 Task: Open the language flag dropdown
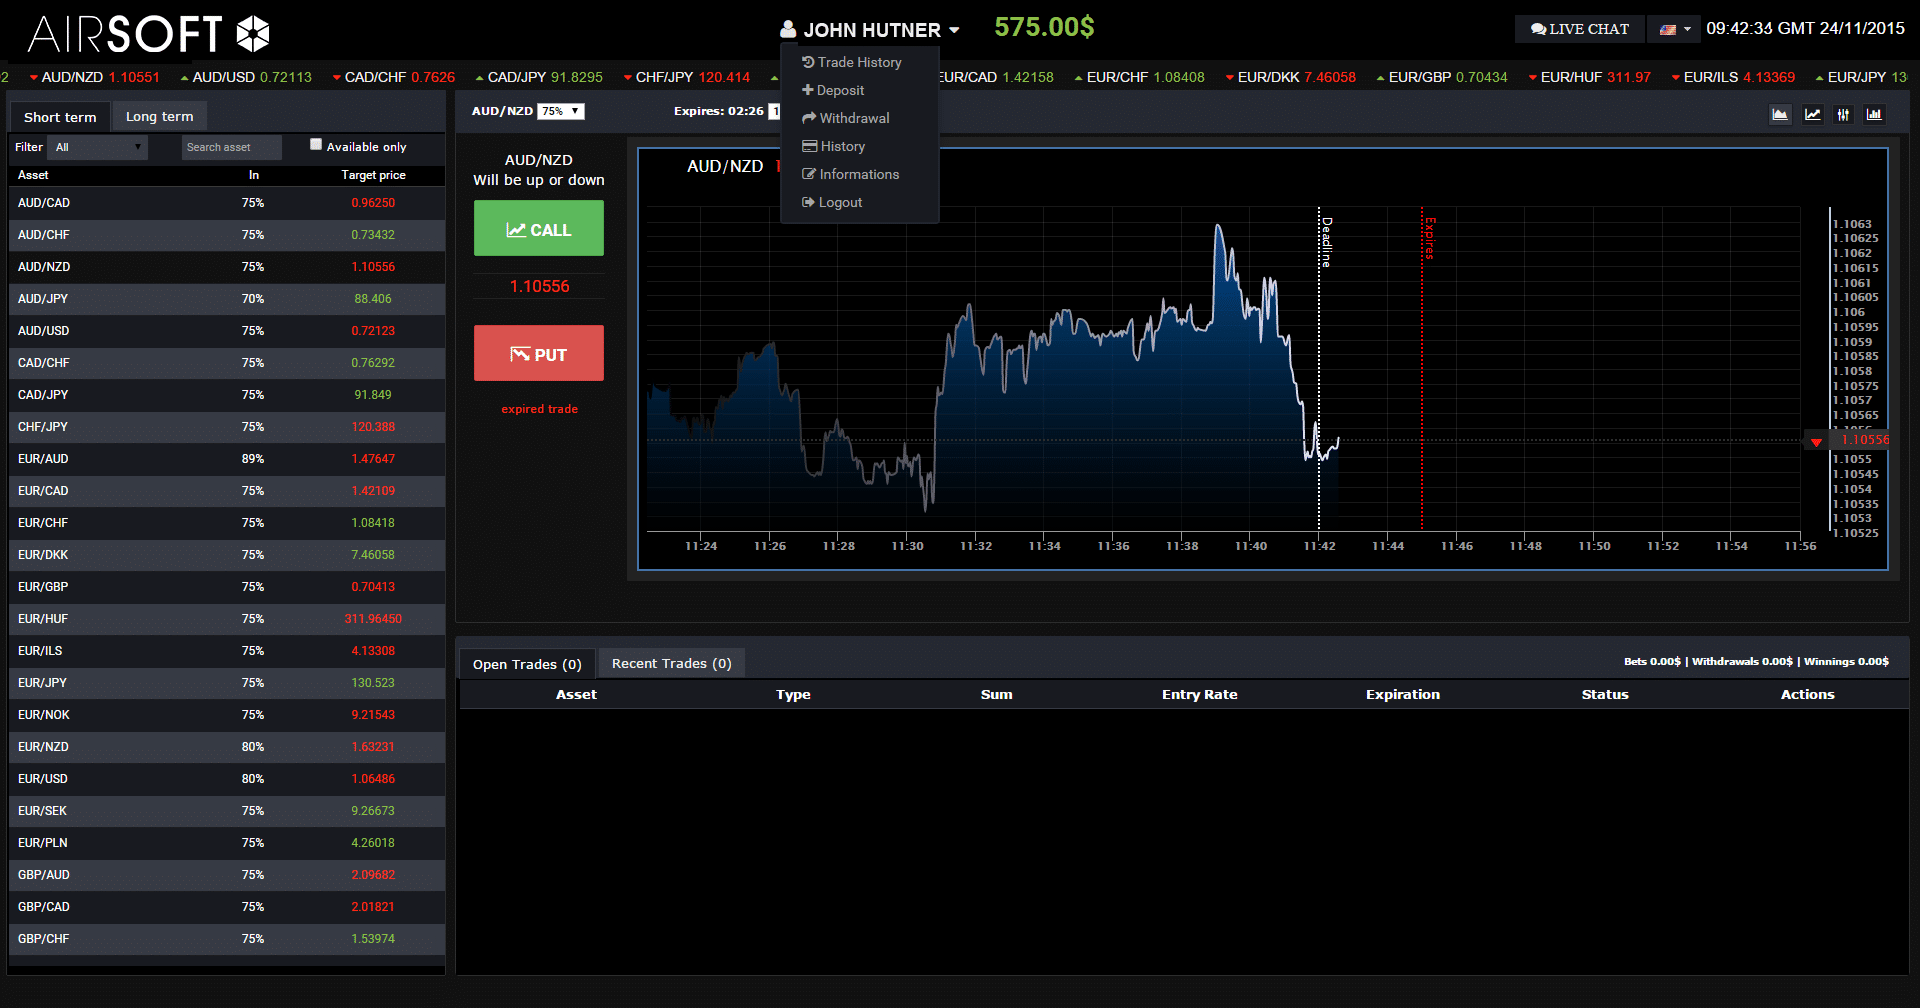point(1675,29)
